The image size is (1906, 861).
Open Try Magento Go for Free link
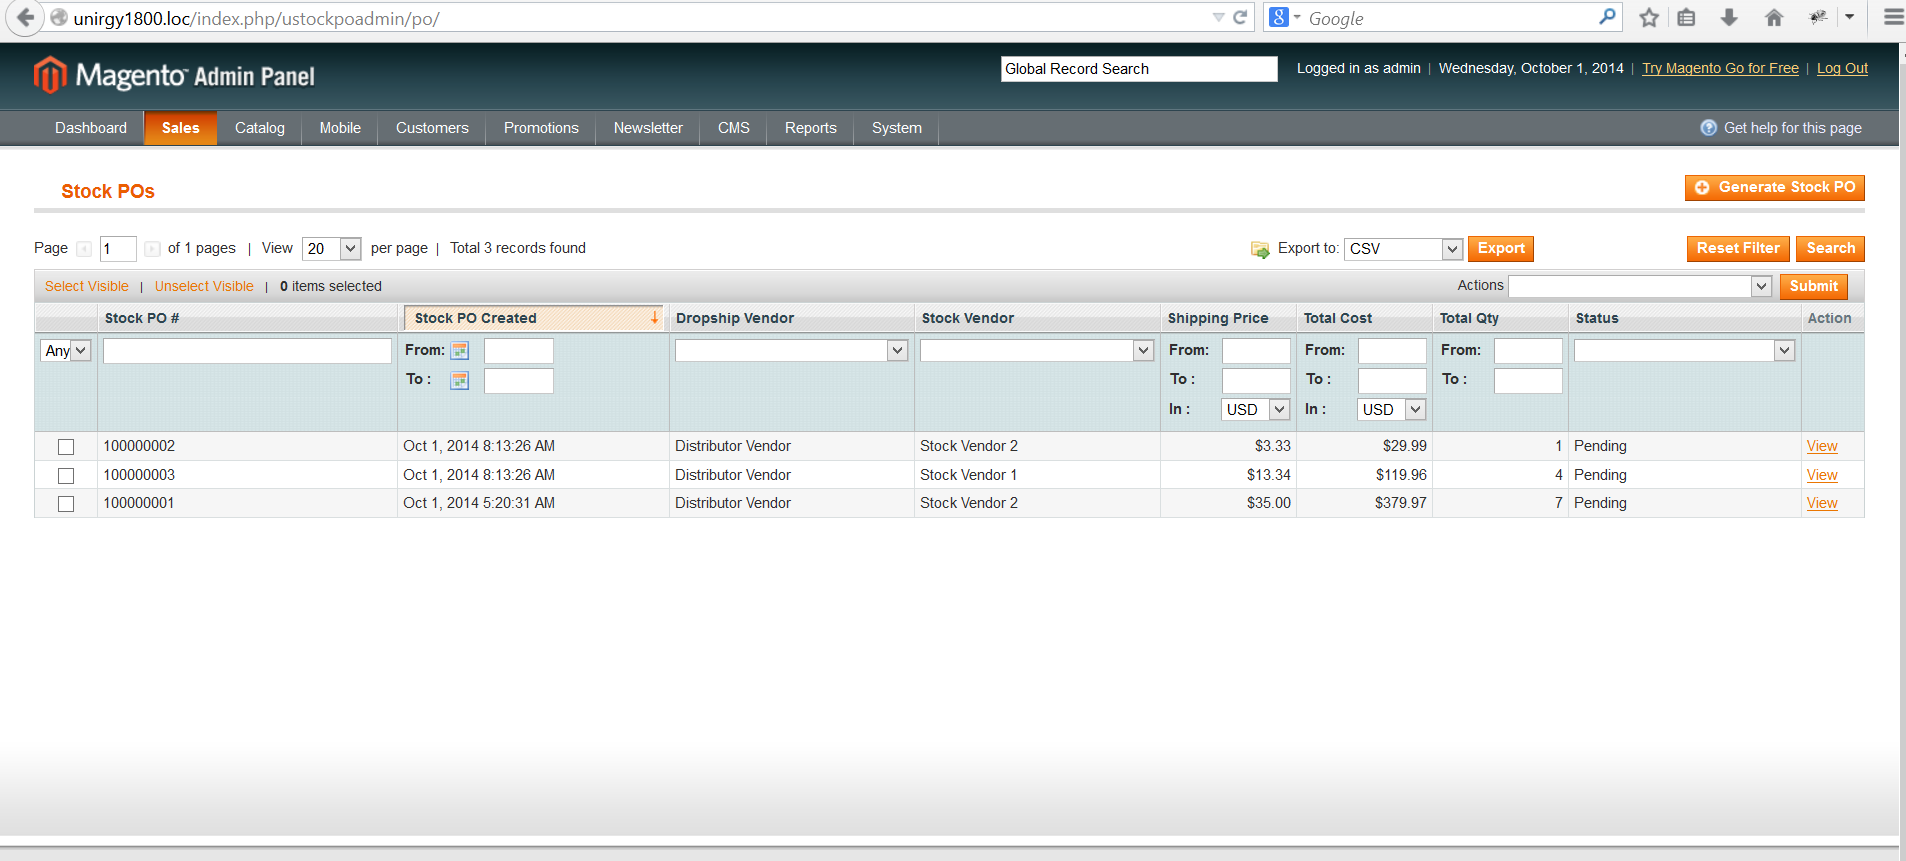point(1720,69)
